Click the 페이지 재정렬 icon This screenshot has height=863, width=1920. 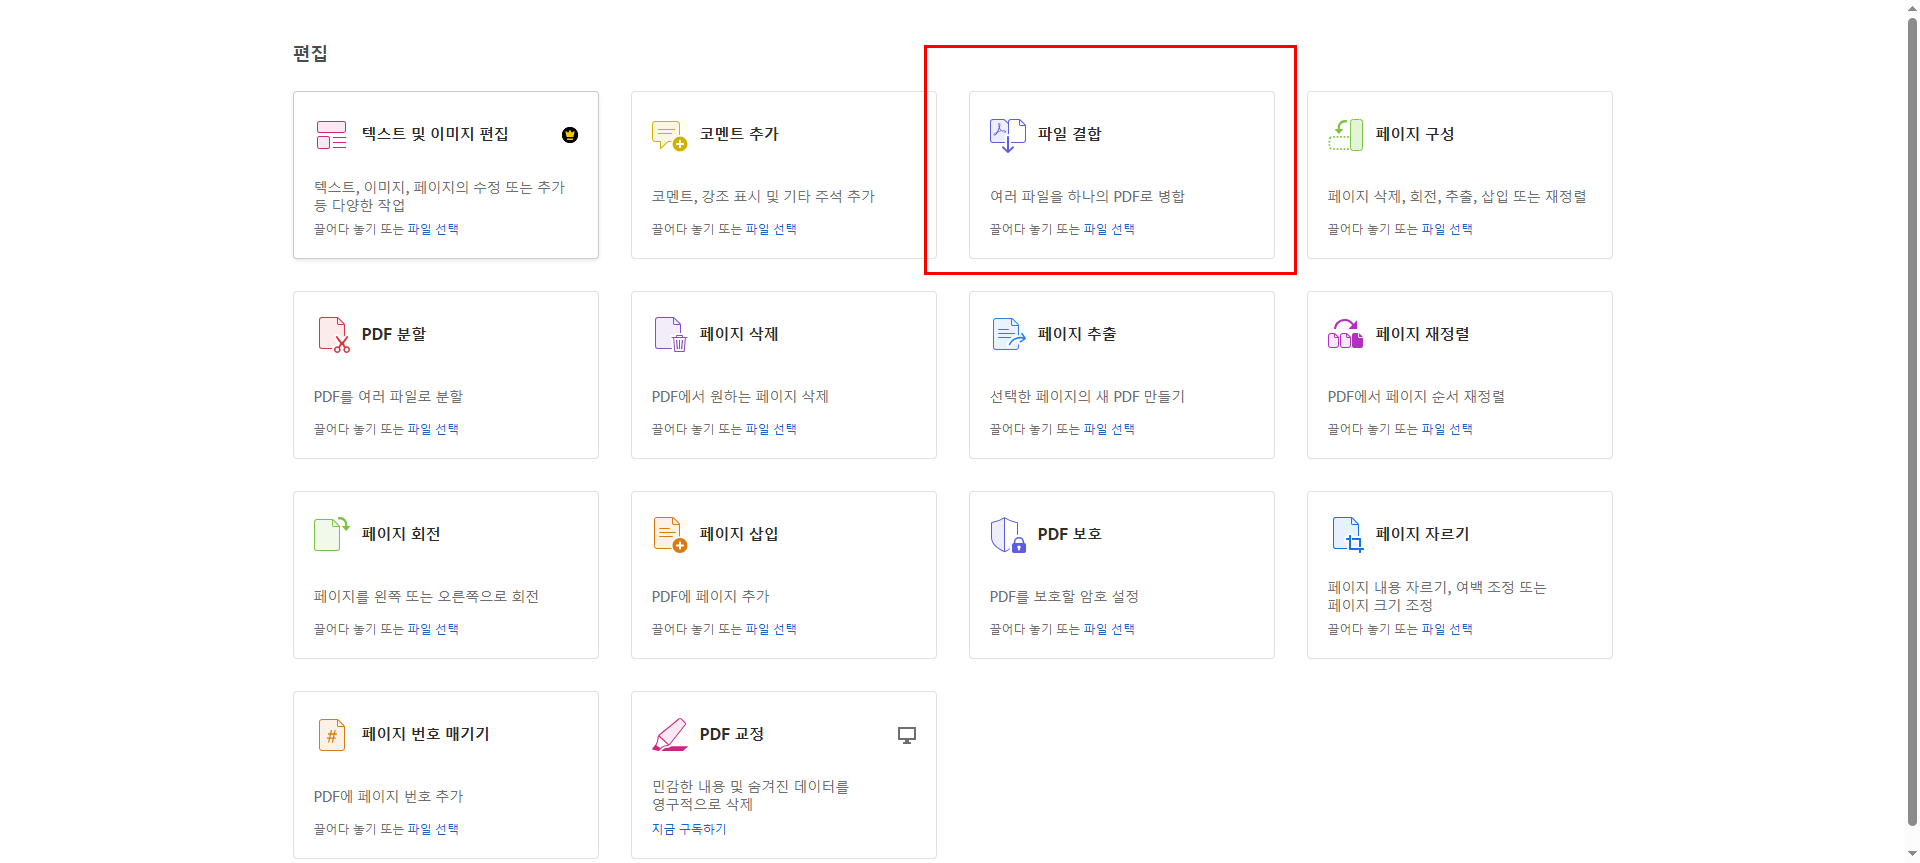tap(1345, 335)
